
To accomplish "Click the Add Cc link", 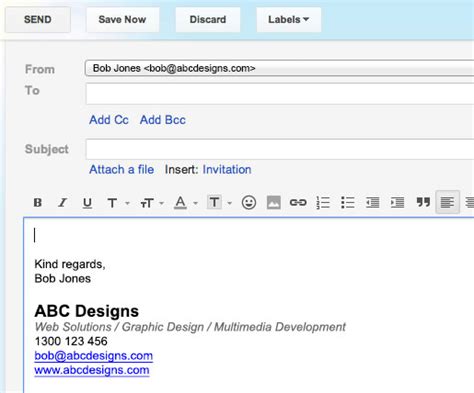I will pos(109,120).
